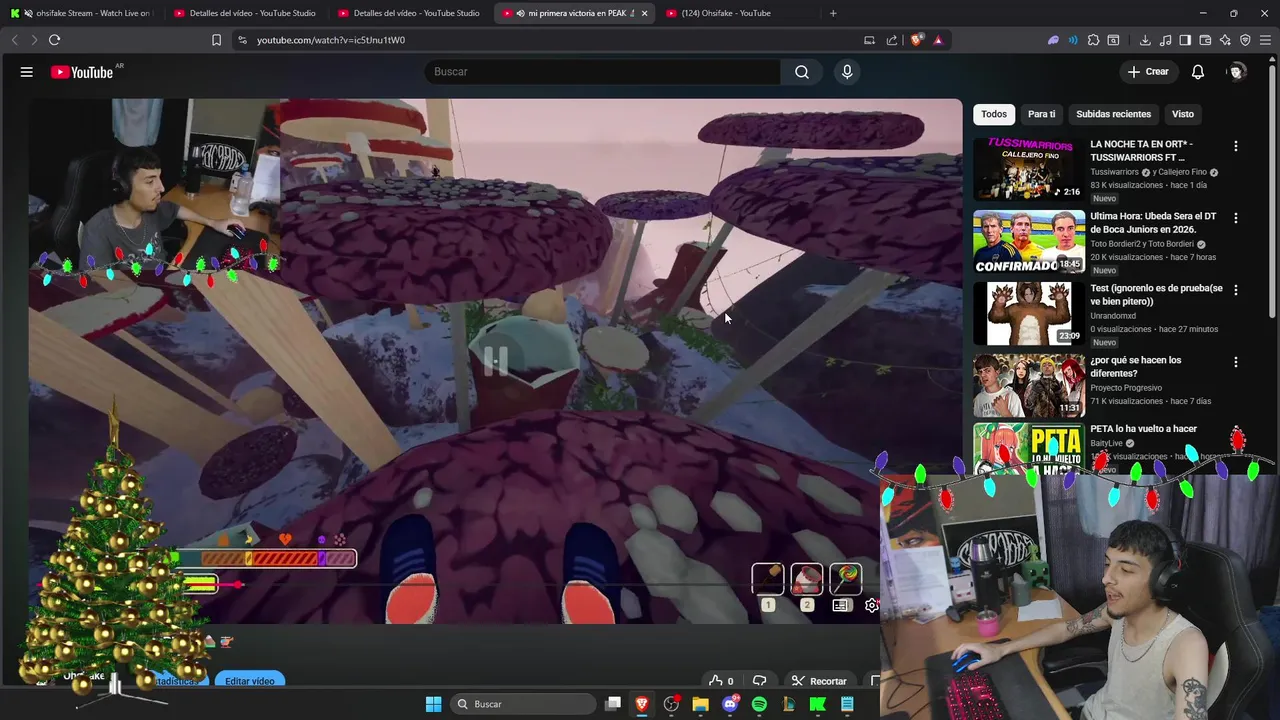Click the Windows taskbar Buscar search box
The width and height of the screenshot is (1280, 720).
point(521,704)
